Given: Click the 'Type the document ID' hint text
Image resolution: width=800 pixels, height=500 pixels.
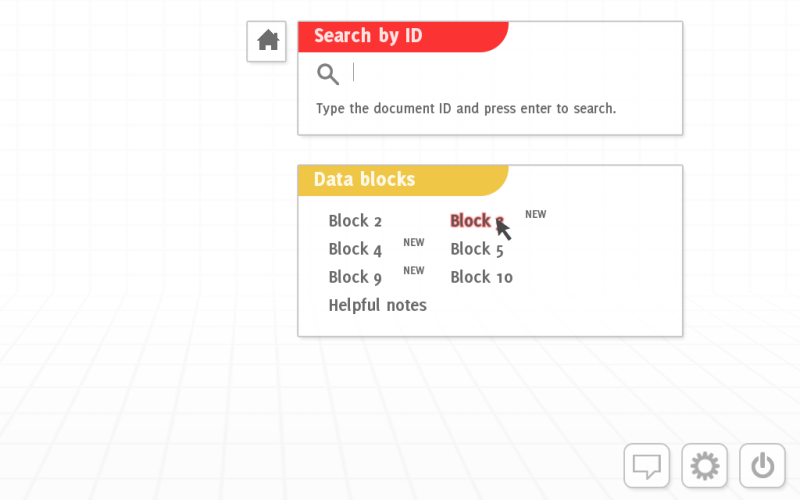Looking at the screenshot, I should [466, 109].
